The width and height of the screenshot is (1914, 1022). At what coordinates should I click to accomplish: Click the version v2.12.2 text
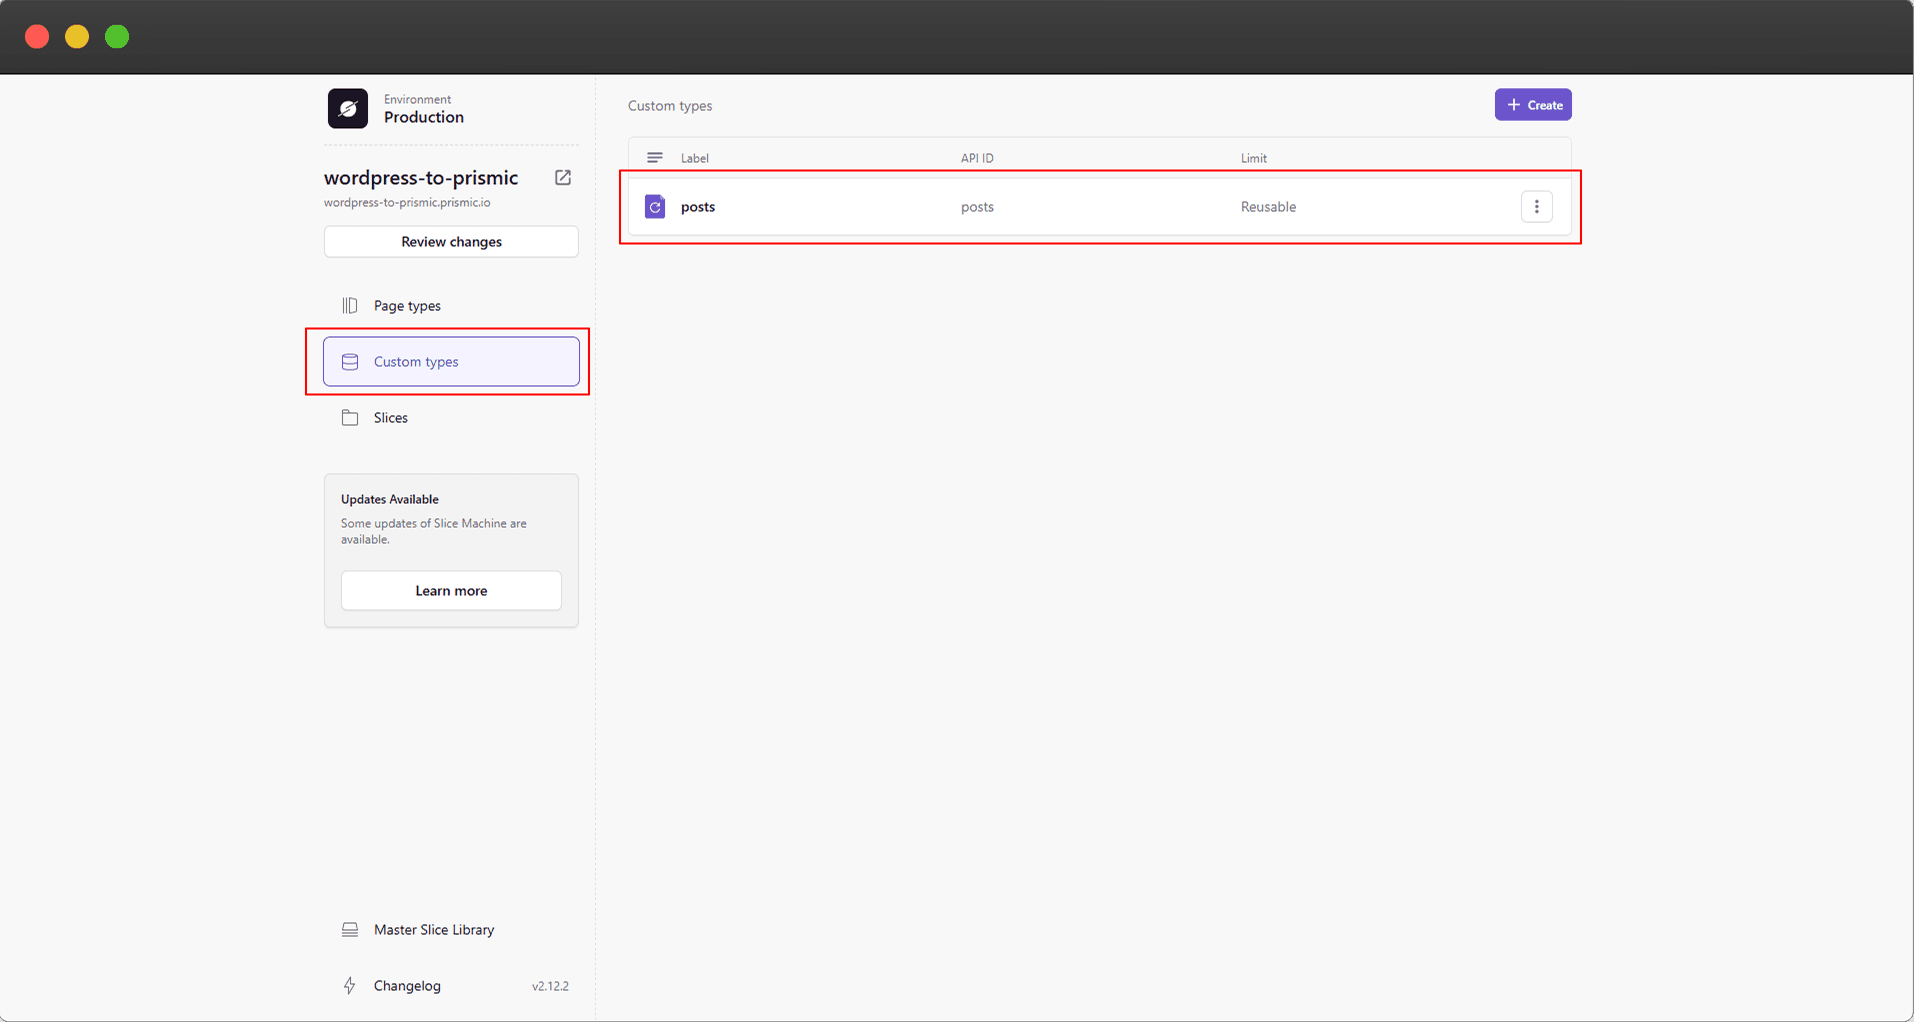coord(550,986)
